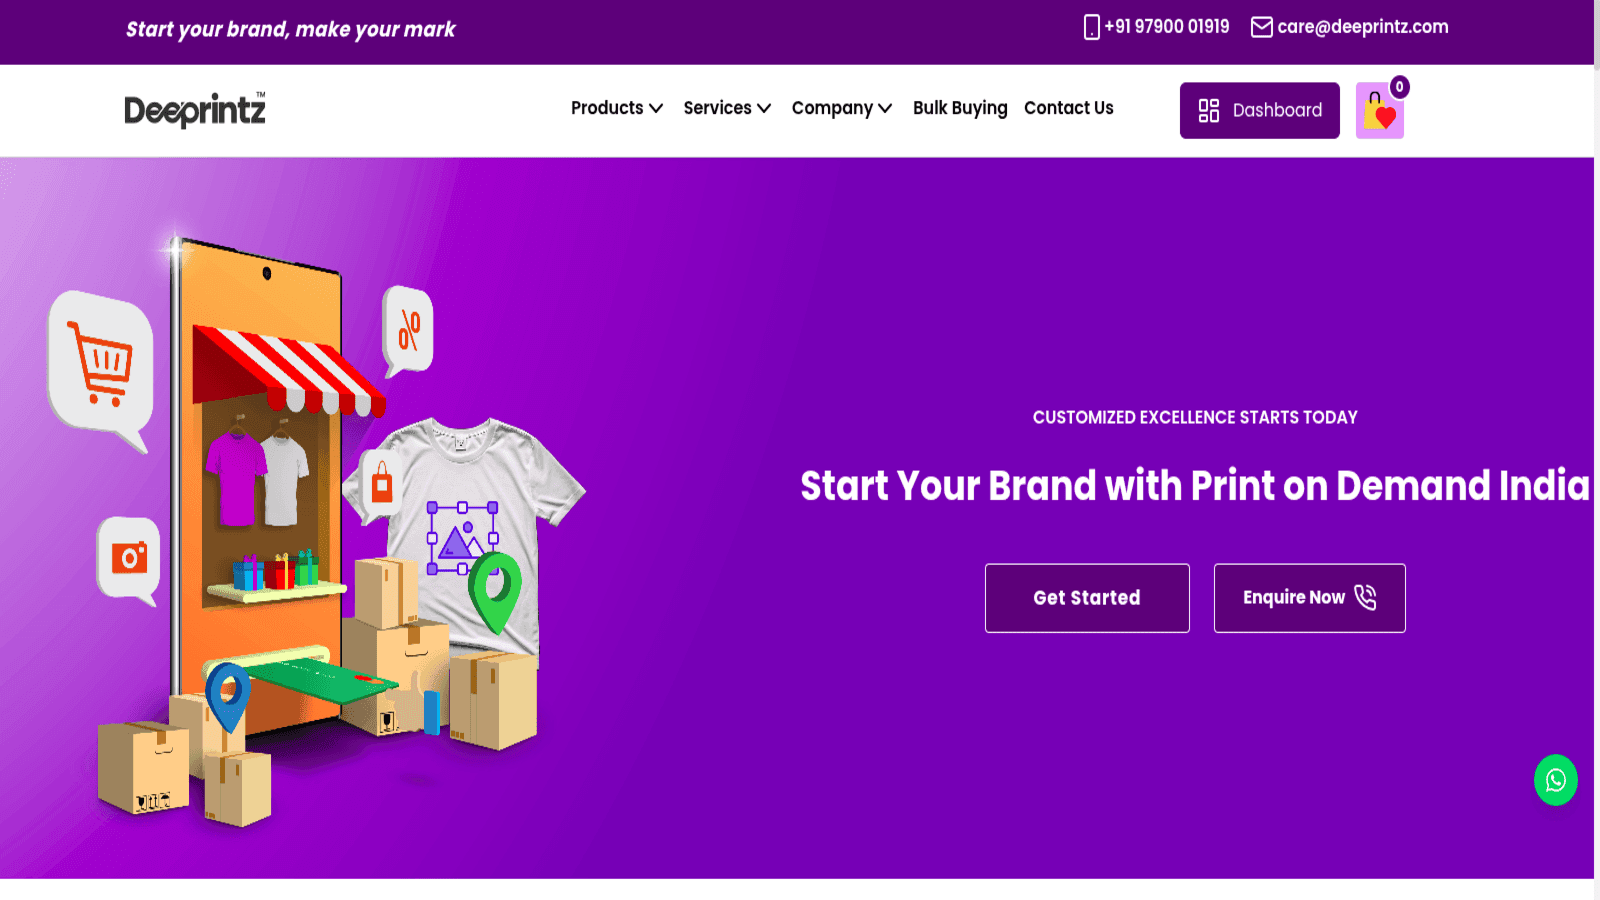Viewport: 1600px width, 900px height.
Task: Open the Bulk Buying menu item
Action: 960,108
